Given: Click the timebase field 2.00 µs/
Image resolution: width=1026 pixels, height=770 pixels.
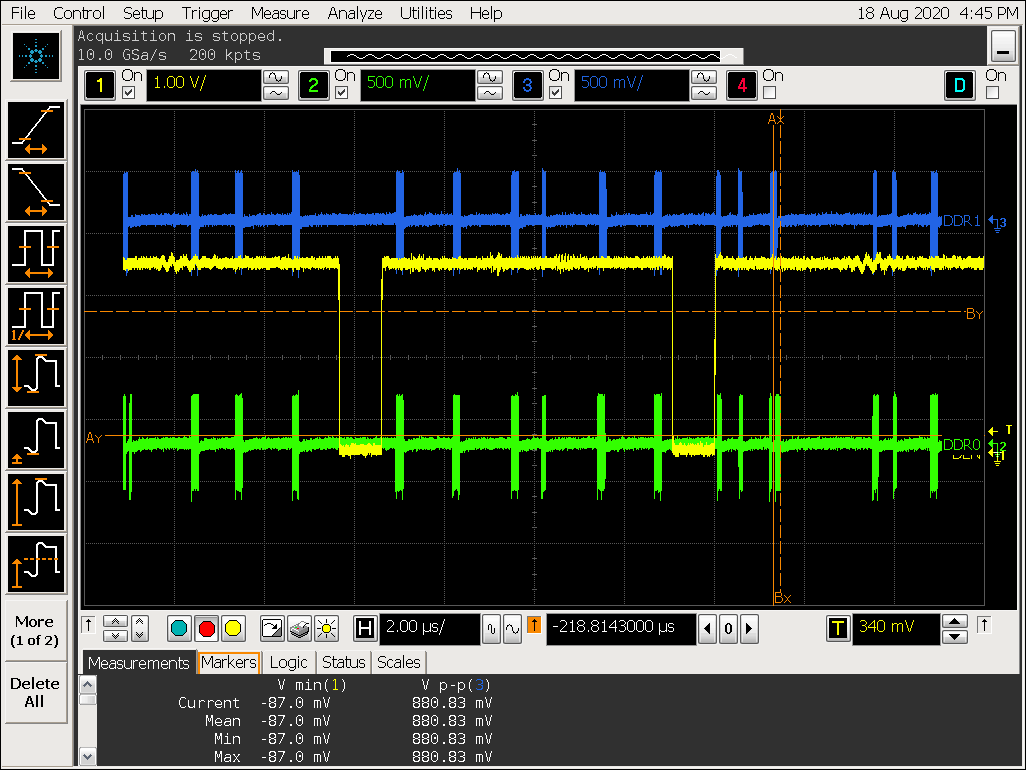Looking at the screenshot, I should click(x=431, y=629).
